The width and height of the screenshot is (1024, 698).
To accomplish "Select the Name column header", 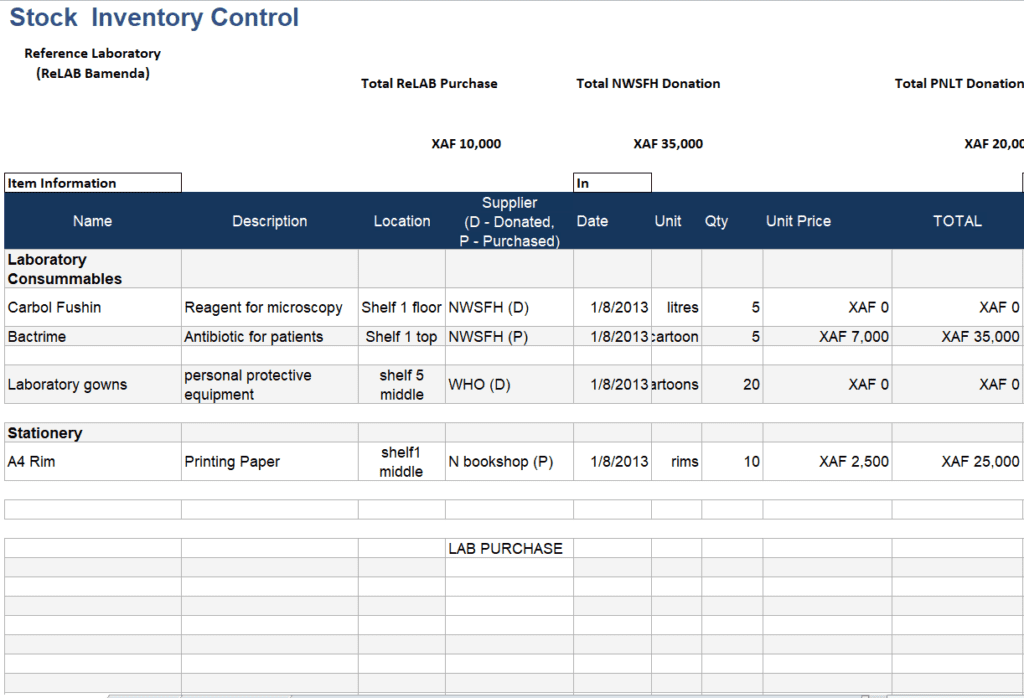I will click(x=93, y=221).
